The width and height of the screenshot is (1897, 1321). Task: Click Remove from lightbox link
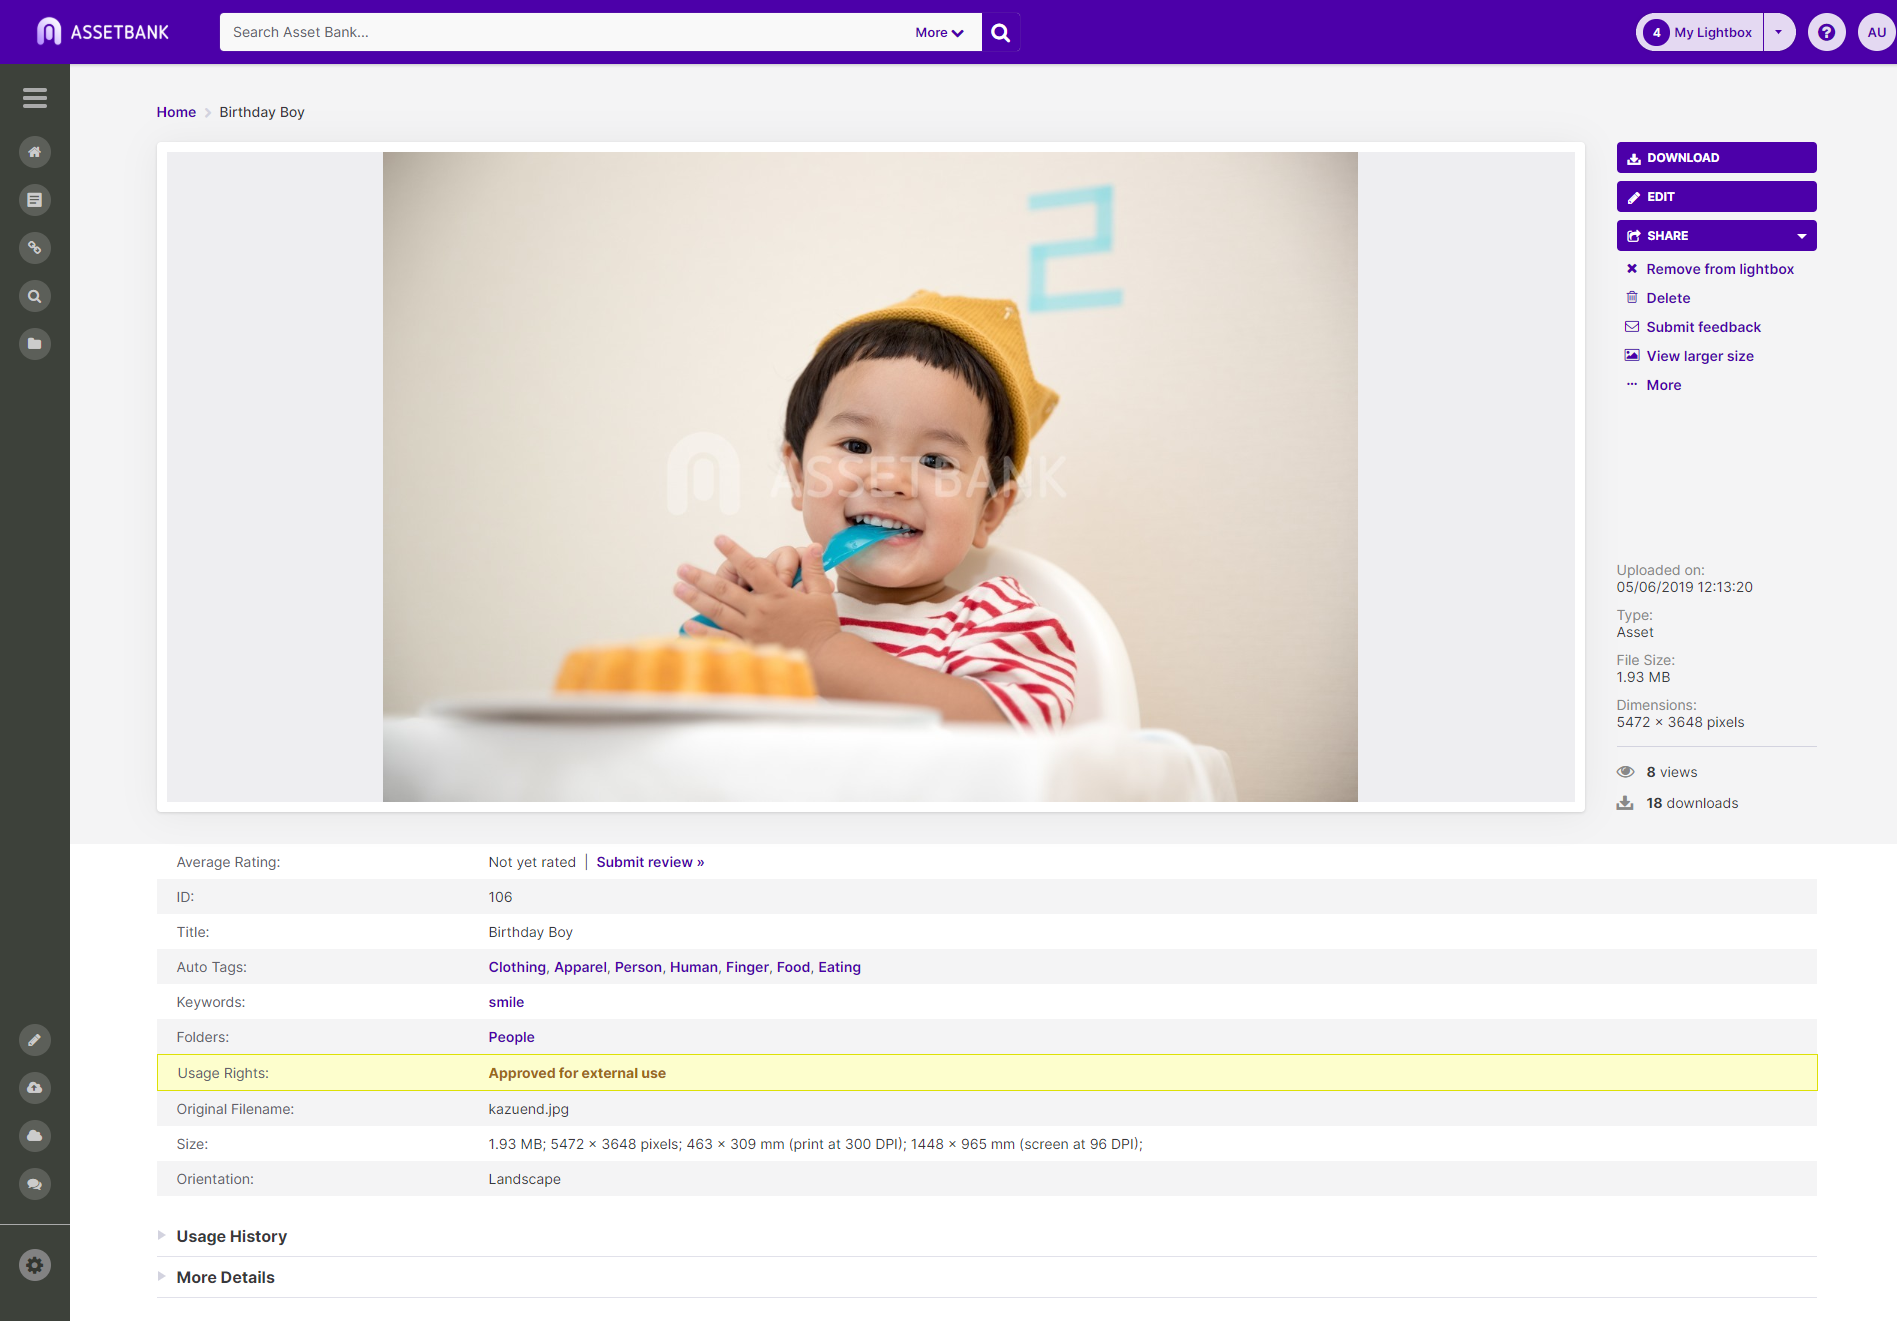click(x=1720, y=269)
